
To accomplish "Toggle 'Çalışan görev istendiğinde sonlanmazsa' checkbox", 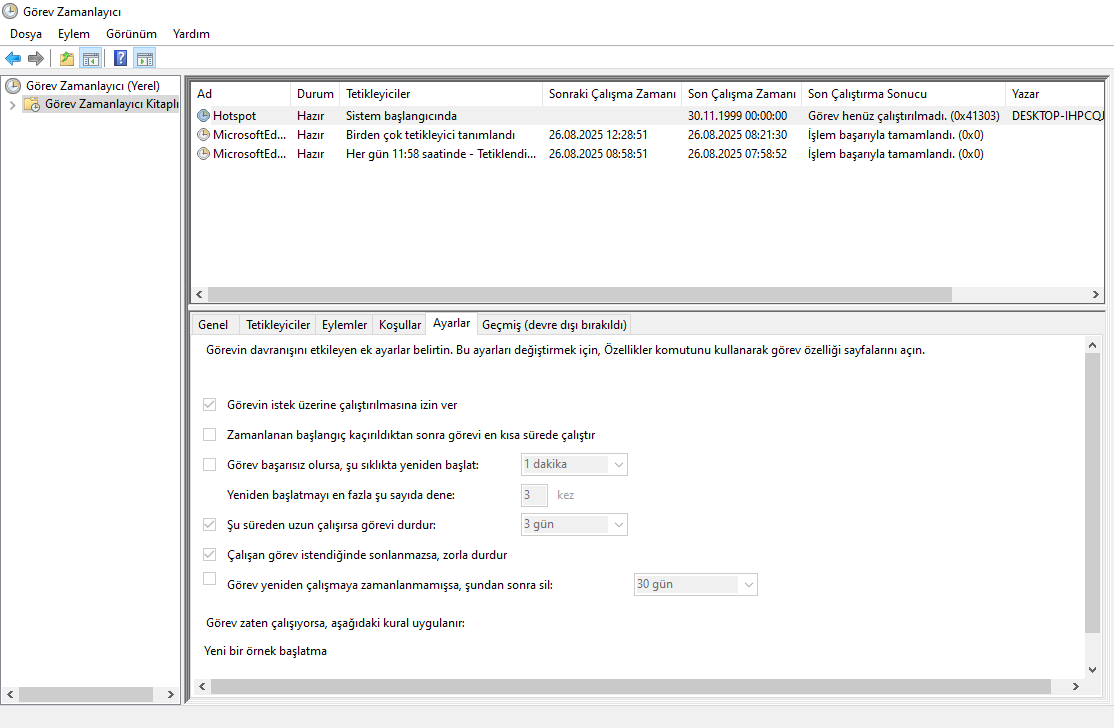I will pos(210,555).
